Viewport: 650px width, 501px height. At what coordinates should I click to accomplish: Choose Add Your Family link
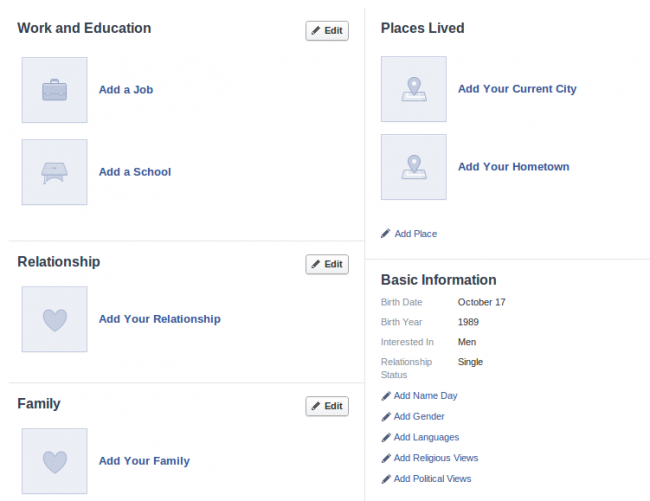(x=144, y=461)
